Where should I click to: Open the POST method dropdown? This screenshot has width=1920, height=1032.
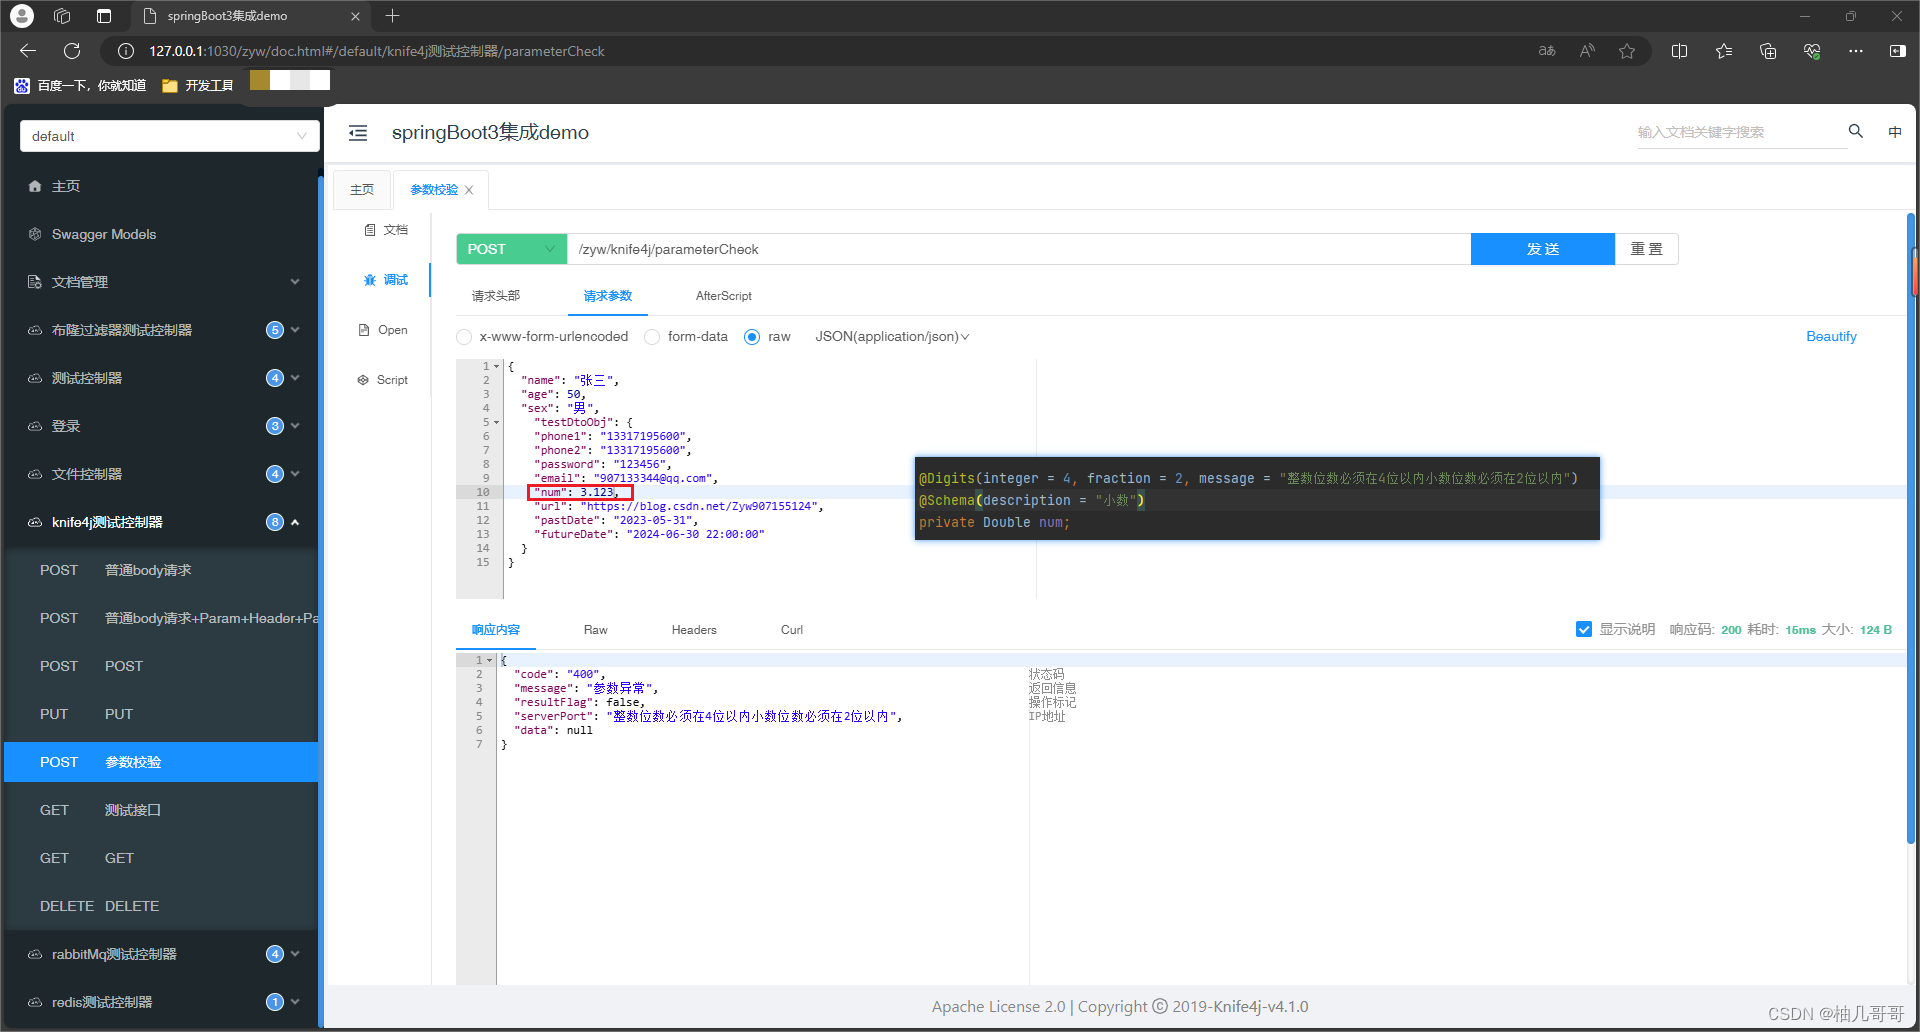(511, 249)
